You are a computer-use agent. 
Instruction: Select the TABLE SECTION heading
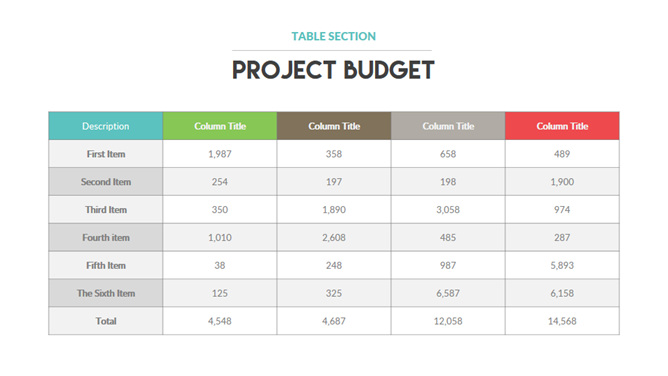(x=334, y=36)
